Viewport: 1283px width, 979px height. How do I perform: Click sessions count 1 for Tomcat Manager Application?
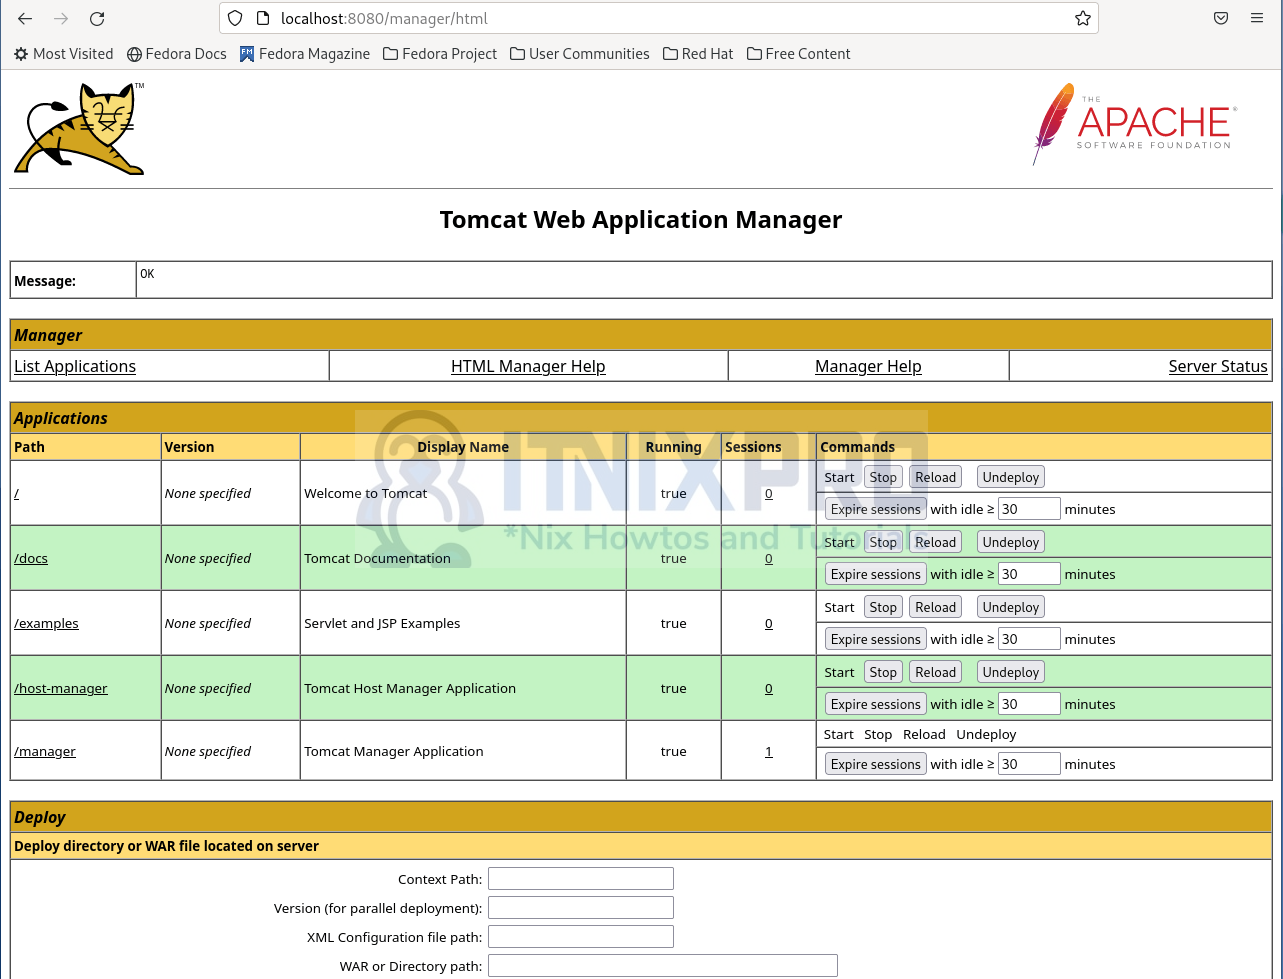[768, 751]
